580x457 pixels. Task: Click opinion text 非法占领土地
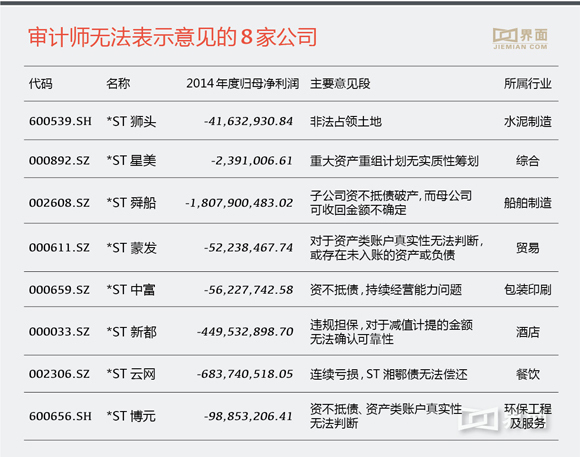tap(346, 121)
